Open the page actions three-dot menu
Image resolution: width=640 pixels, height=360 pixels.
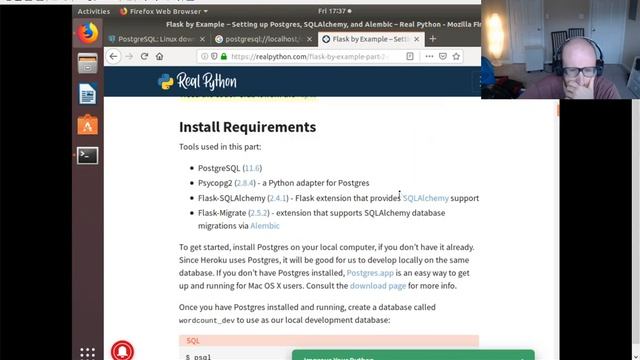click(429, 56)
